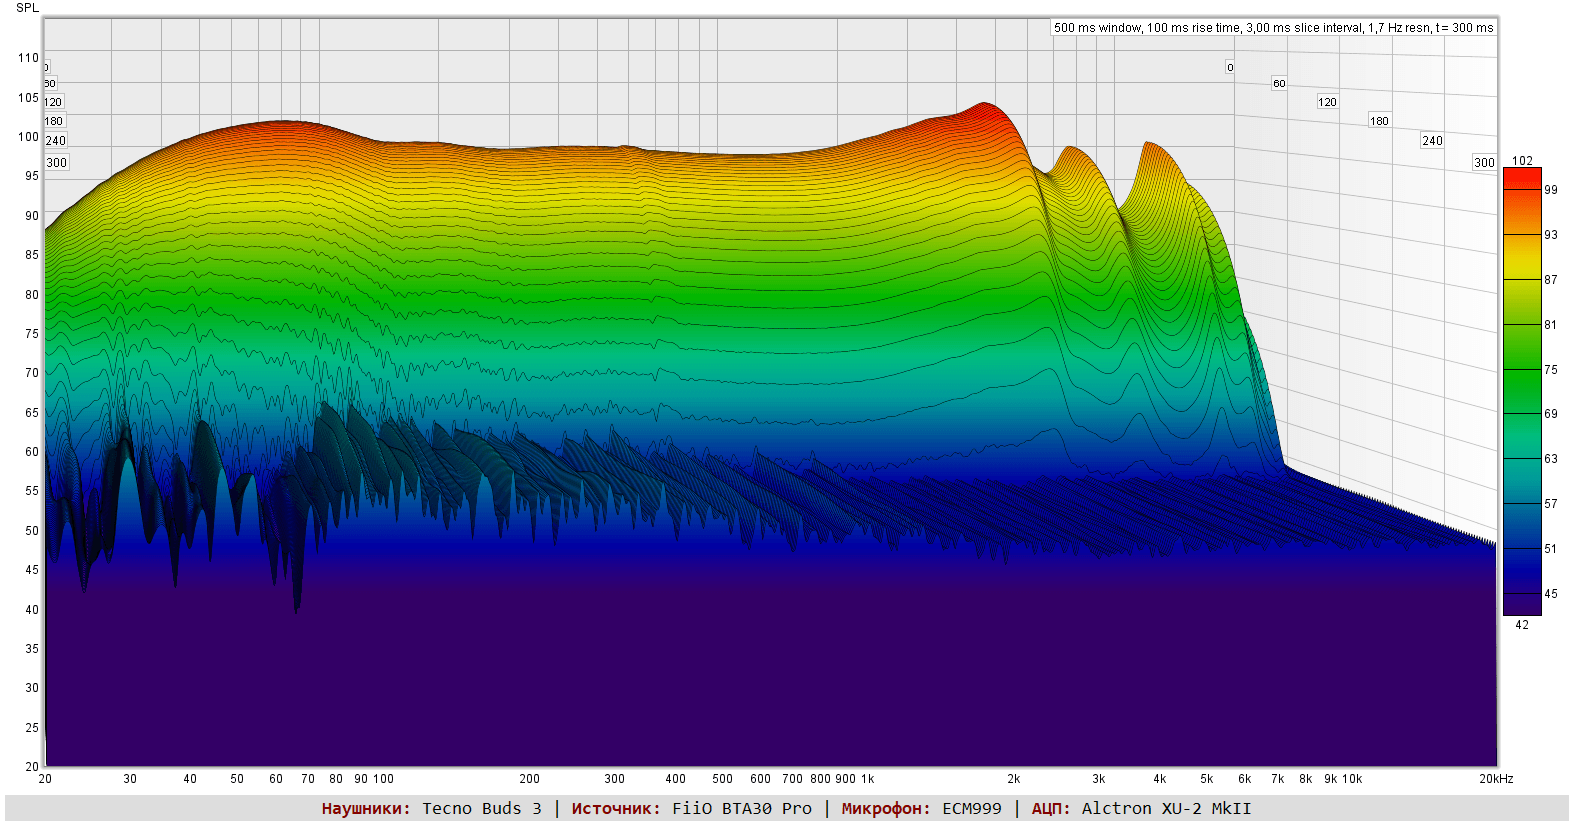Screen dimensions: 1574x826
Task: Click the 69 tick on the color legend
Action: 1550,414
